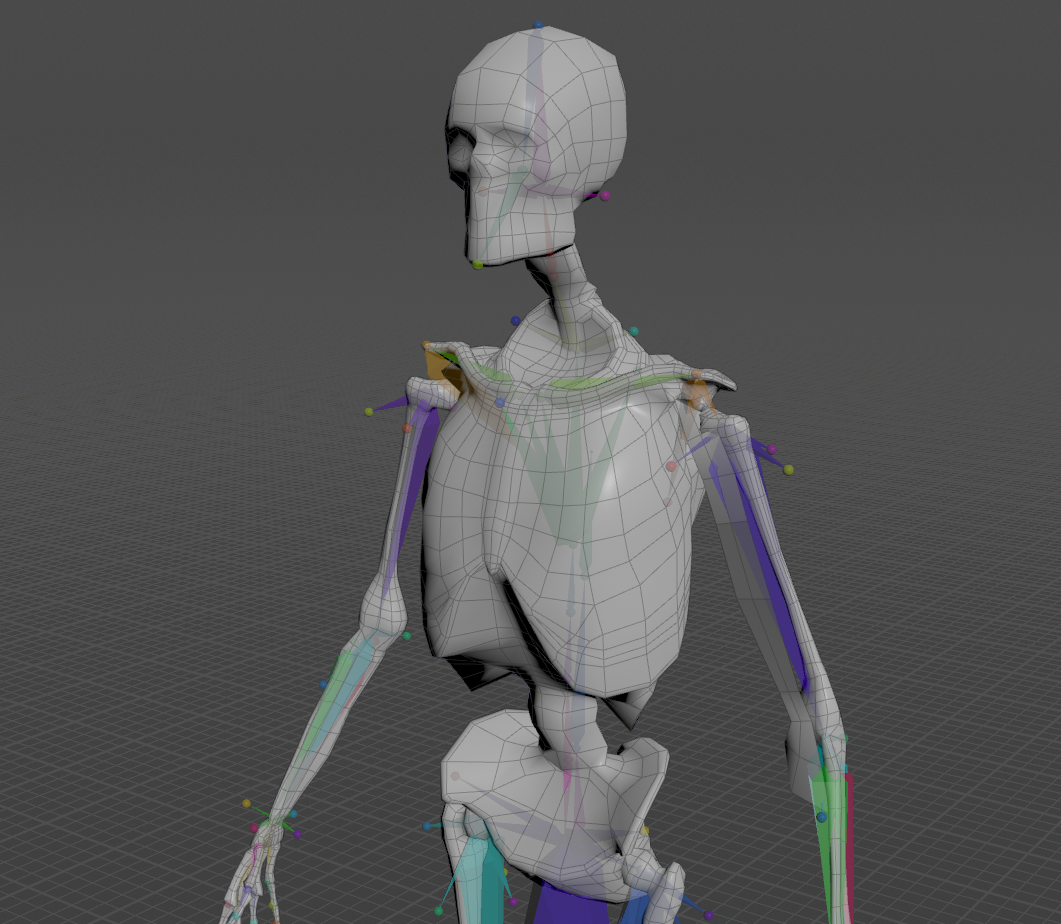Click the blue joint sphere at the neck base

[x=515, y=320]
